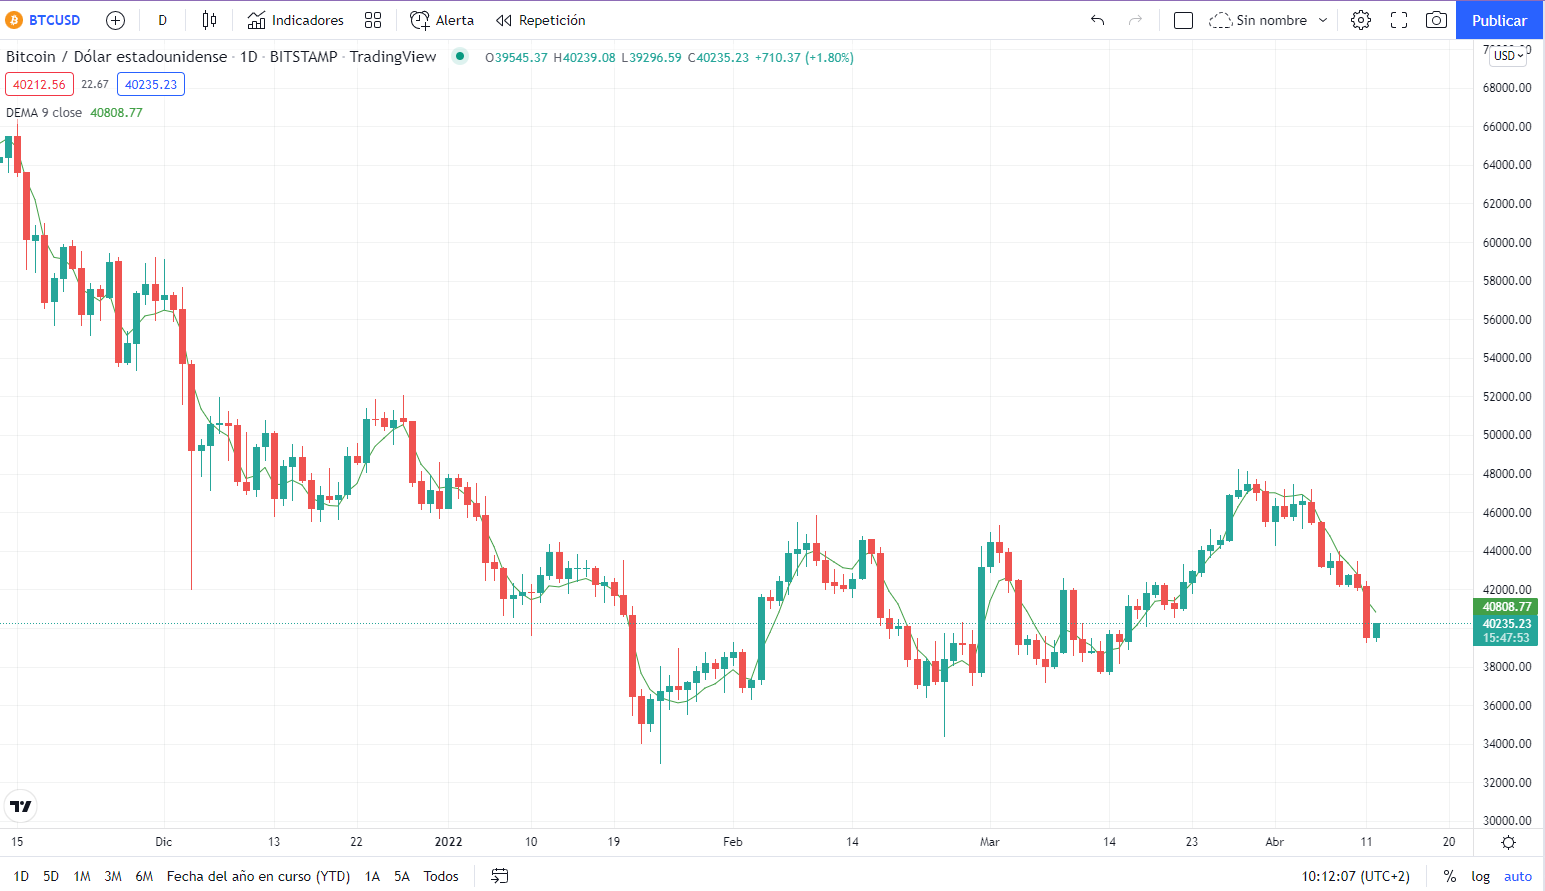
Task: Take a chart snapshot with the camera icon
Action: tap(1437, 19)
